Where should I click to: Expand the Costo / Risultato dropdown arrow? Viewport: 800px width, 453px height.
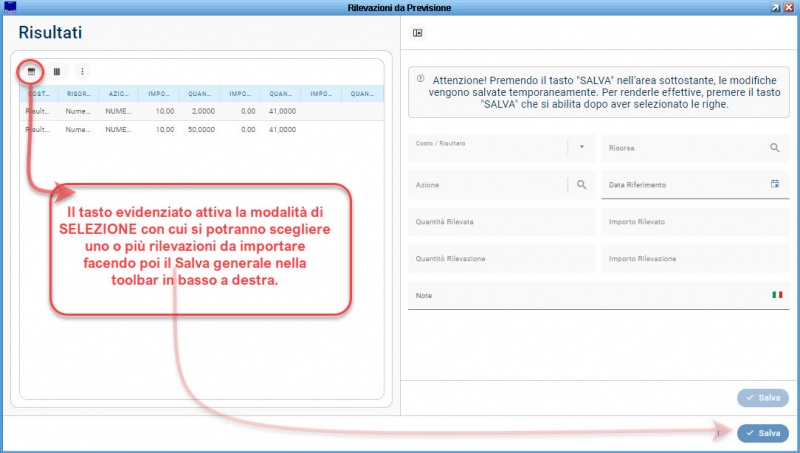point(582,147)
